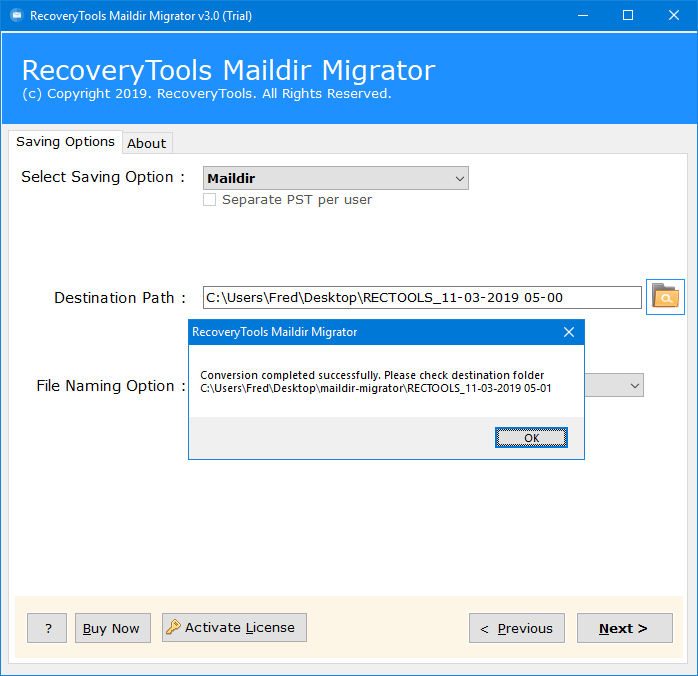This screenshot has width=698, height=676.
Task: Click the Buy Now button
Action: tap(113, 628)
